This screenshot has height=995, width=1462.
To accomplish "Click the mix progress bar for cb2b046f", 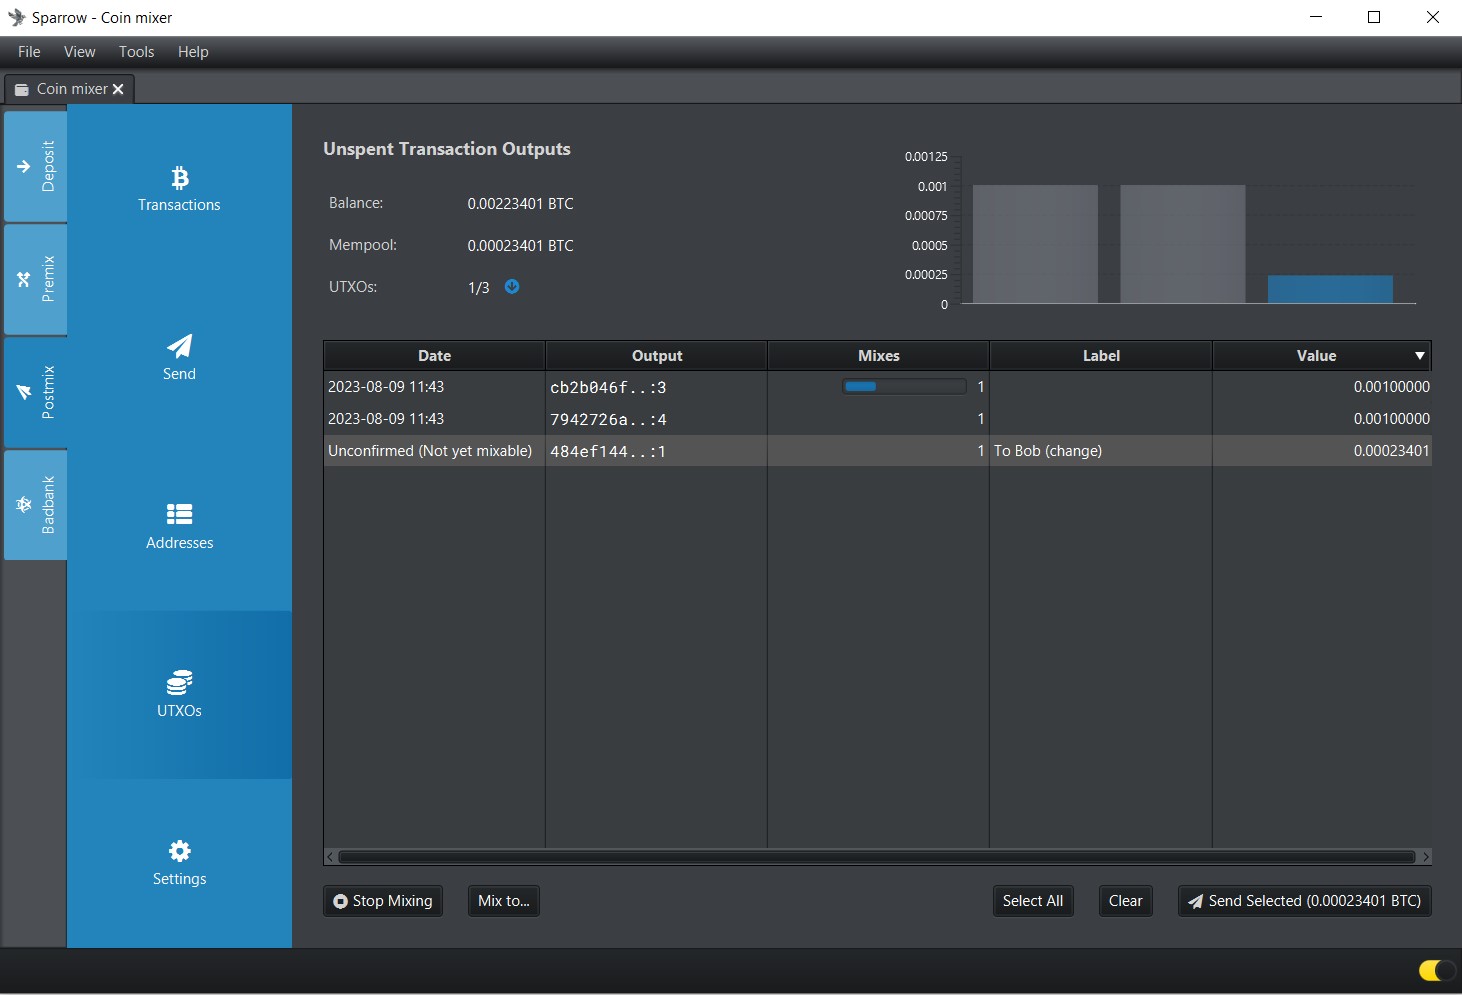I will tap(904, 387).
